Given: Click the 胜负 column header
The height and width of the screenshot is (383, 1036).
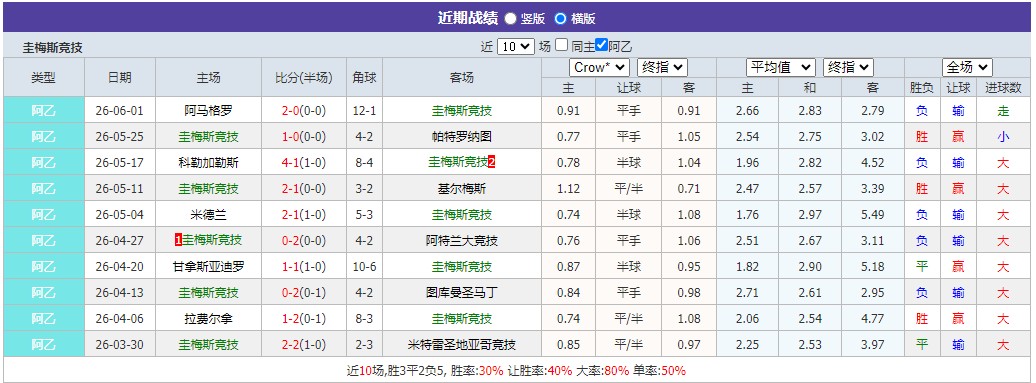Looking at the screenshot, I should pyautogui.click(x=922, y=87).
